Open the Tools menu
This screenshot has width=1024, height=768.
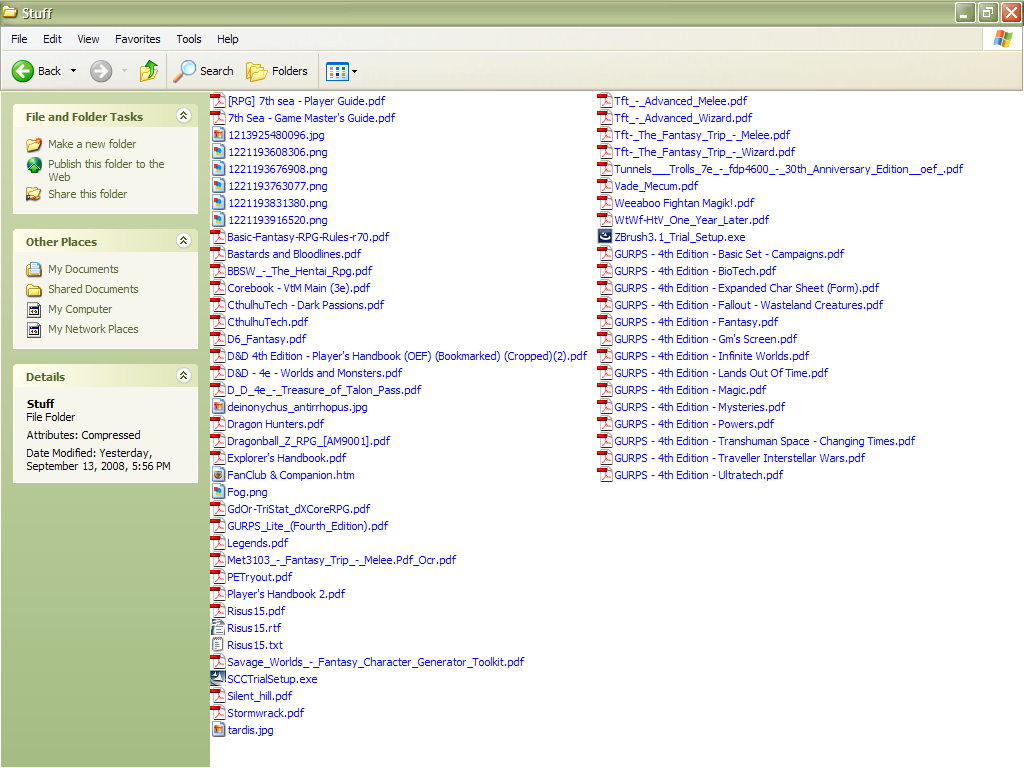pos(189,39)
